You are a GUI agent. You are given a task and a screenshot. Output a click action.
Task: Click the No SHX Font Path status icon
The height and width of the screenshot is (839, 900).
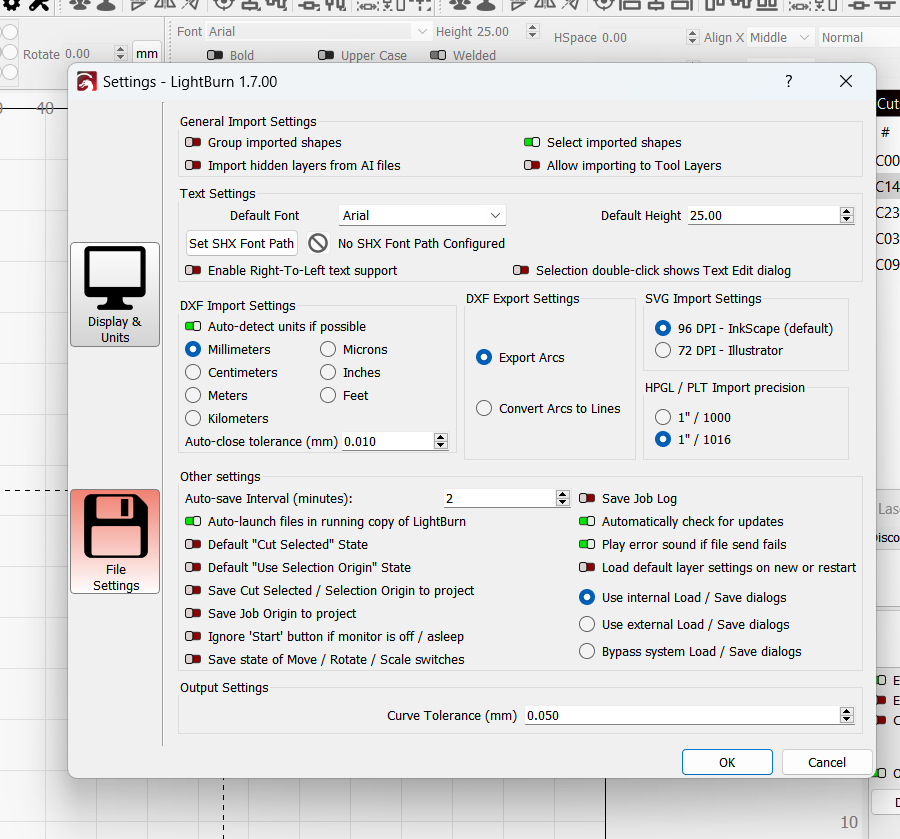[318, 243]
